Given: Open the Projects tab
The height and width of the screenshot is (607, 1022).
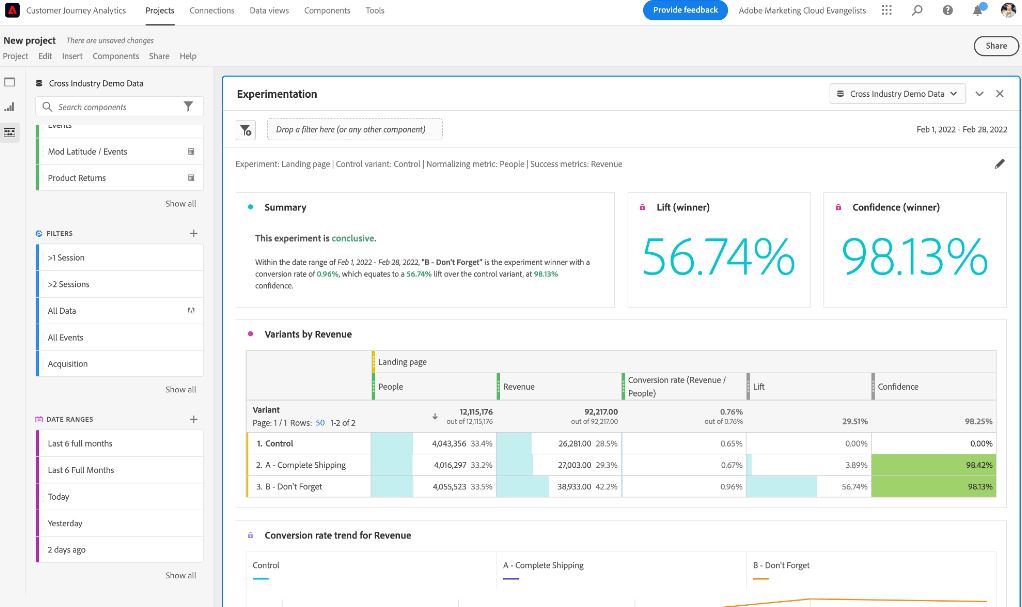Looking at the screenshot, I should (160, 10).
